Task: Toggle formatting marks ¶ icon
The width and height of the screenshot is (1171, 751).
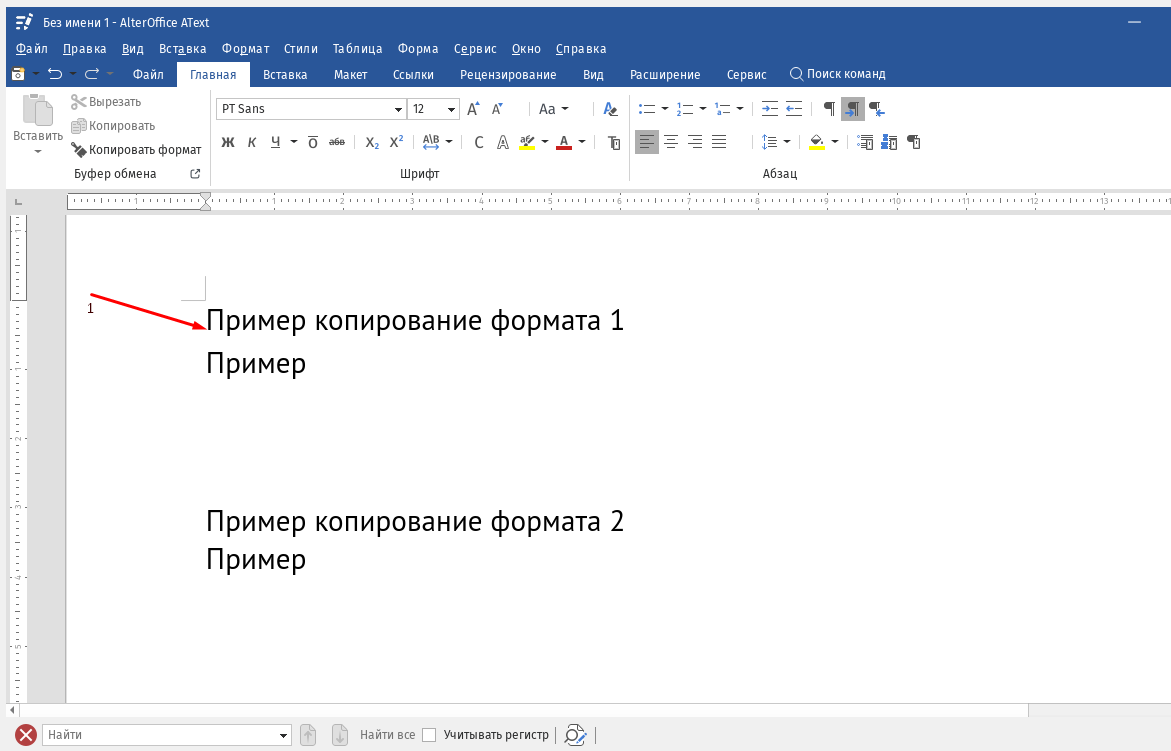Action: tap(829, 109)
